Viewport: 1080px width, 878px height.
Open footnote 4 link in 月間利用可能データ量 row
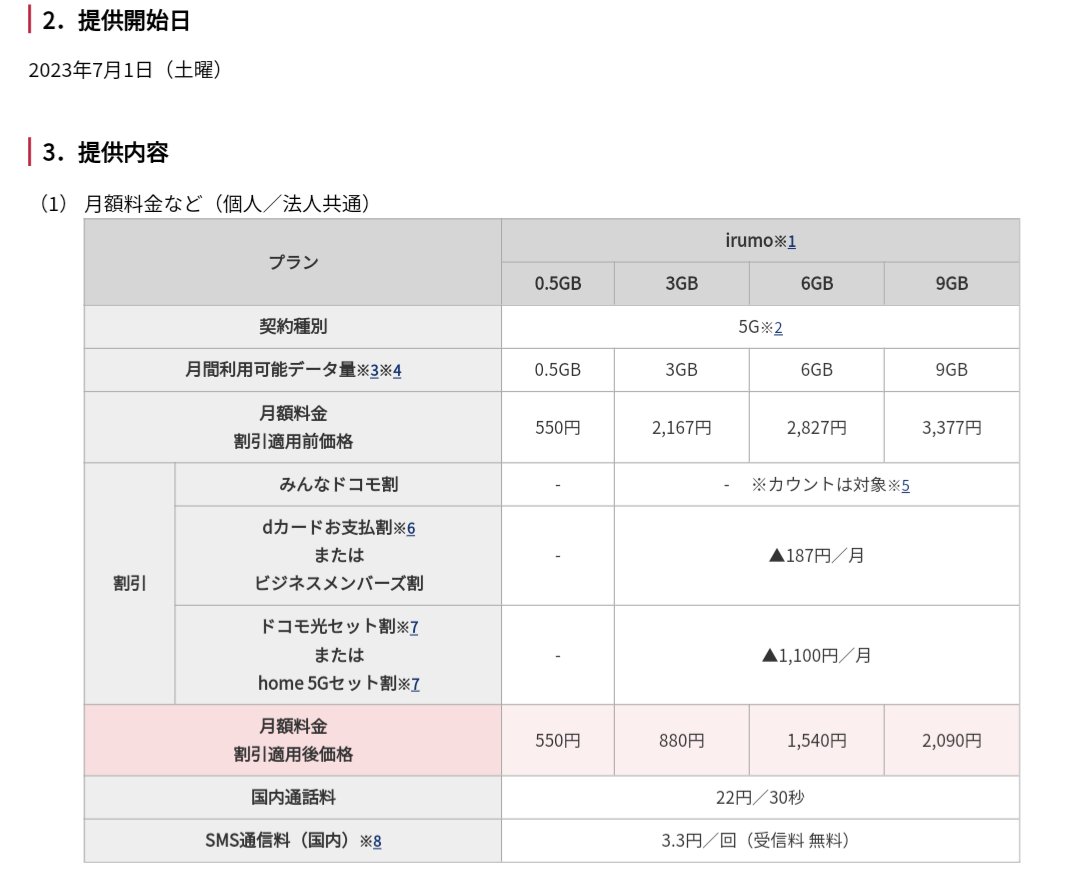click(x=397, y=371)
